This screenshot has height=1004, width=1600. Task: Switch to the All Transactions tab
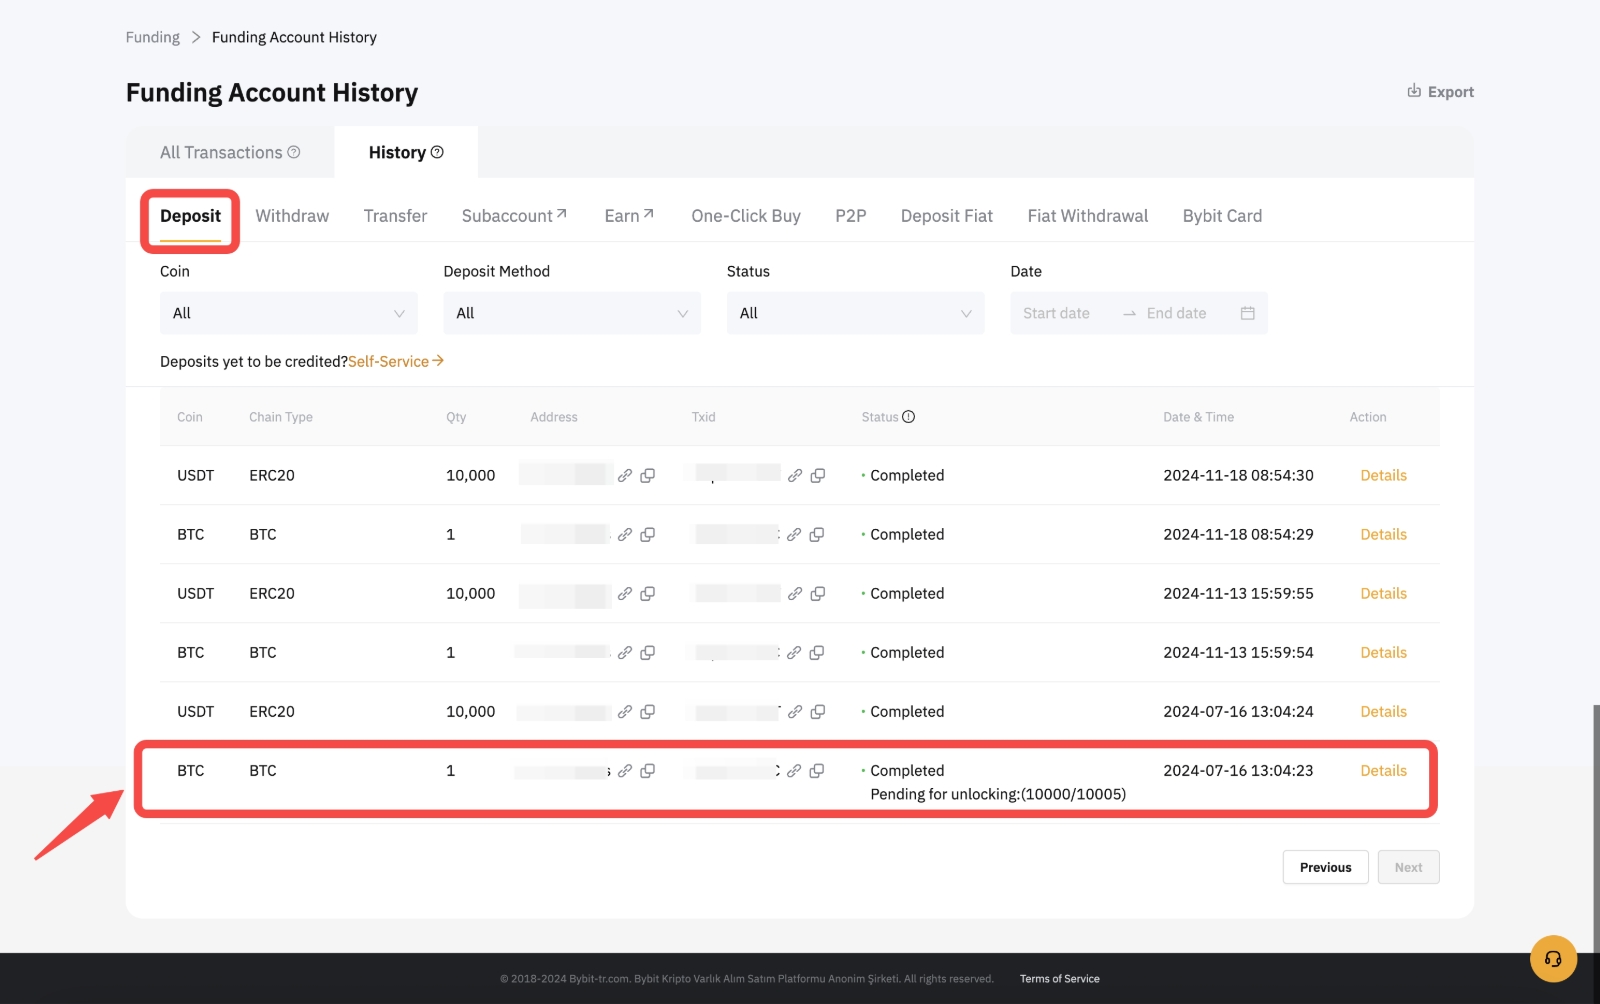pos(229,152)
